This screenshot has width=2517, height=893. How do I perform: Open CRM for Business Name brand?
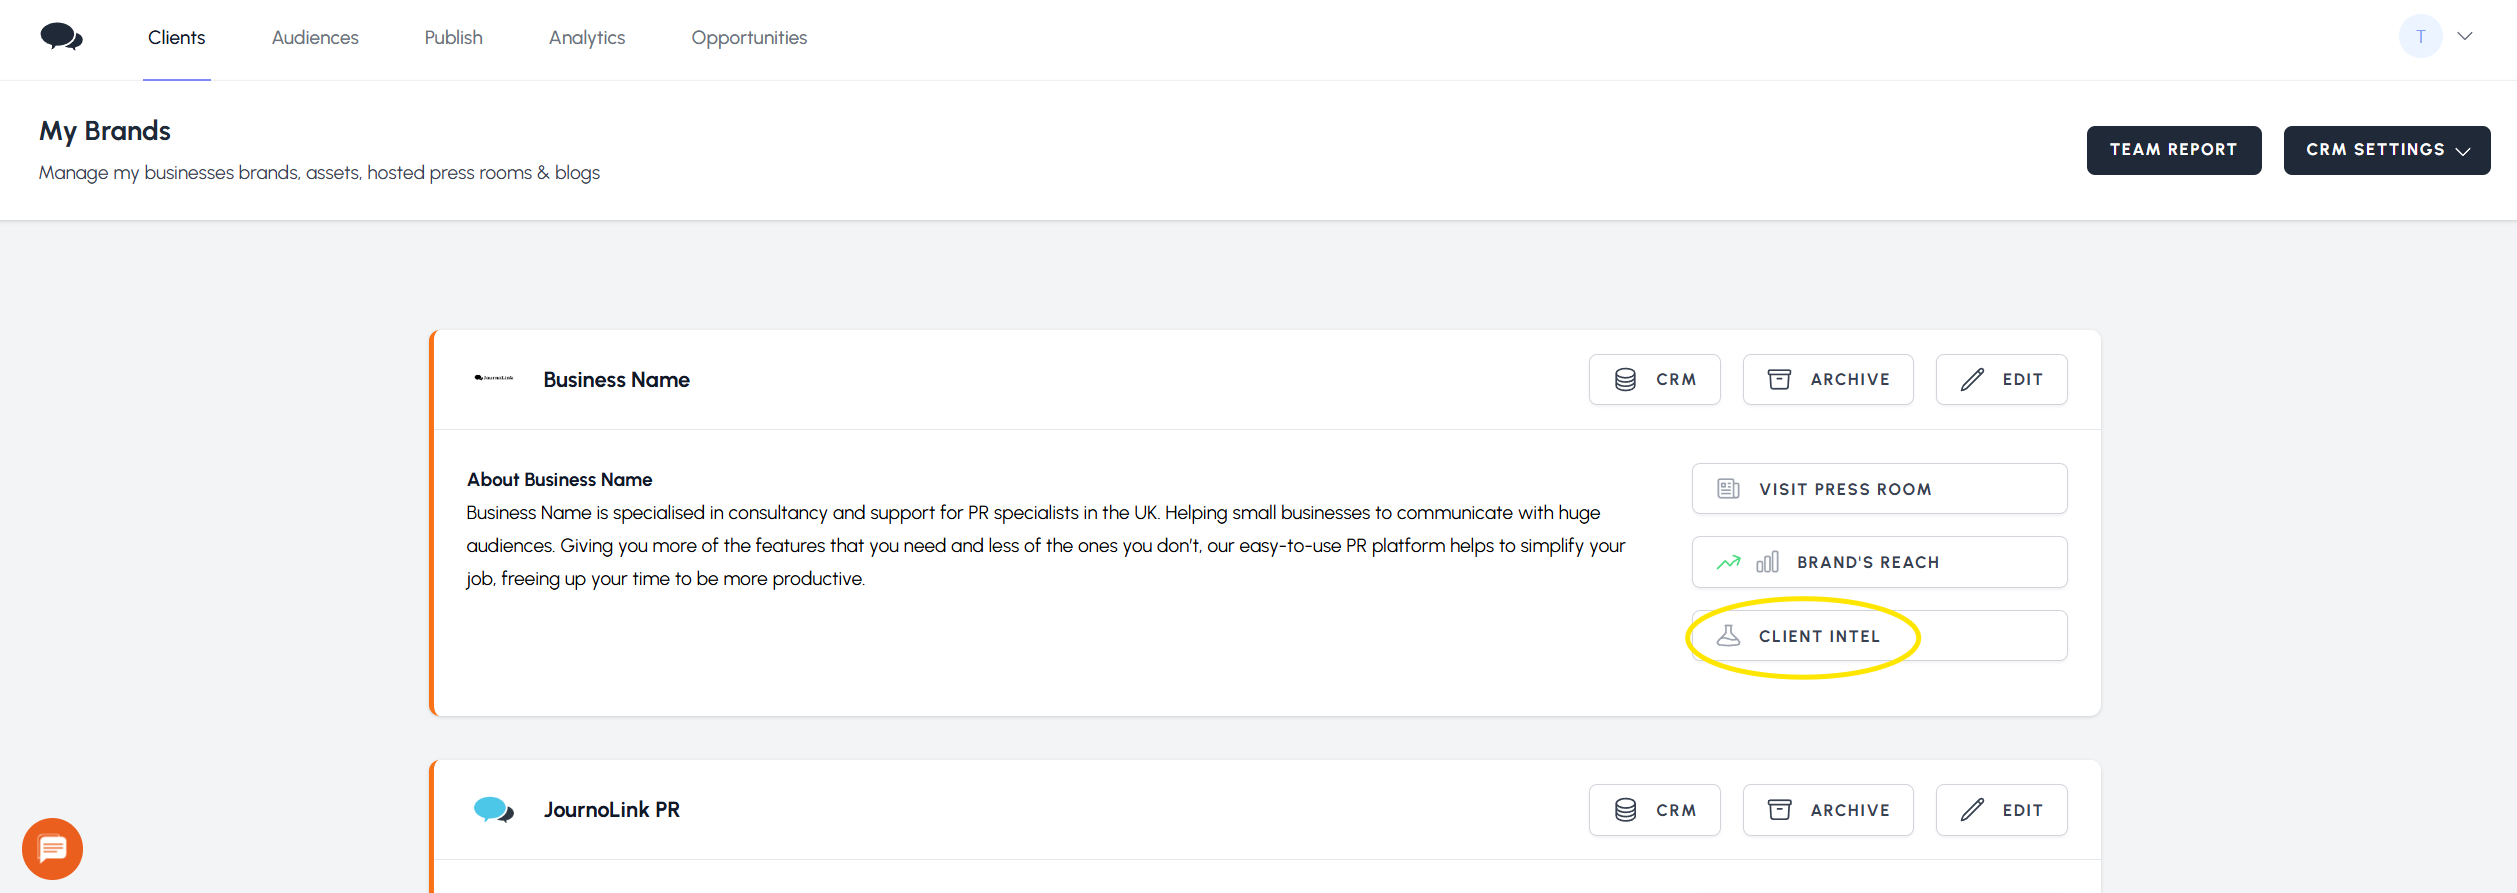pos(1654,380)
